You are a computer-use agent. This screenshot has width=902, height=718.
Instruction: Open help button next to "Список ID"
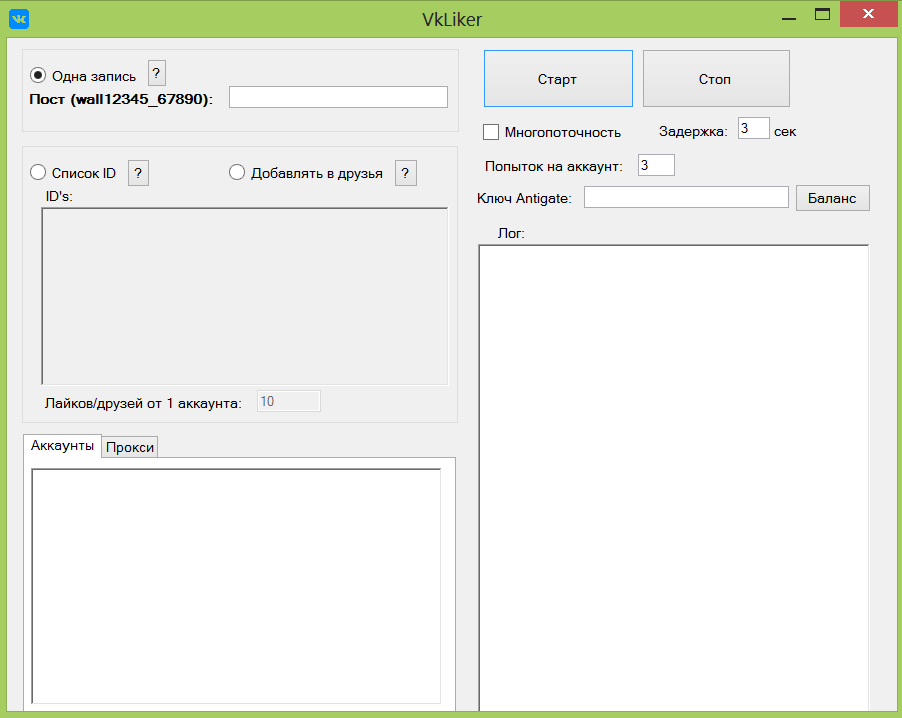tap(138, 173)
